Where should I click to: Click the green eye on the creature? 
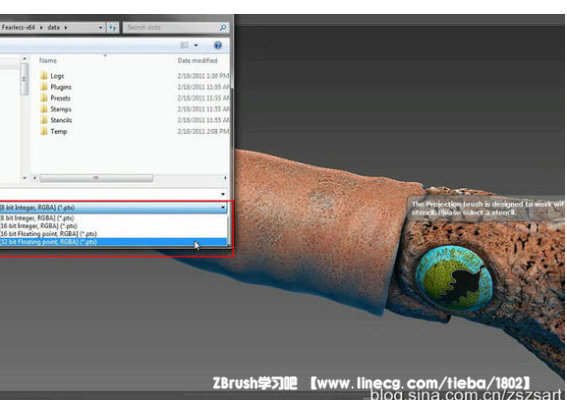pyautogui.click(x=454, y=278)
